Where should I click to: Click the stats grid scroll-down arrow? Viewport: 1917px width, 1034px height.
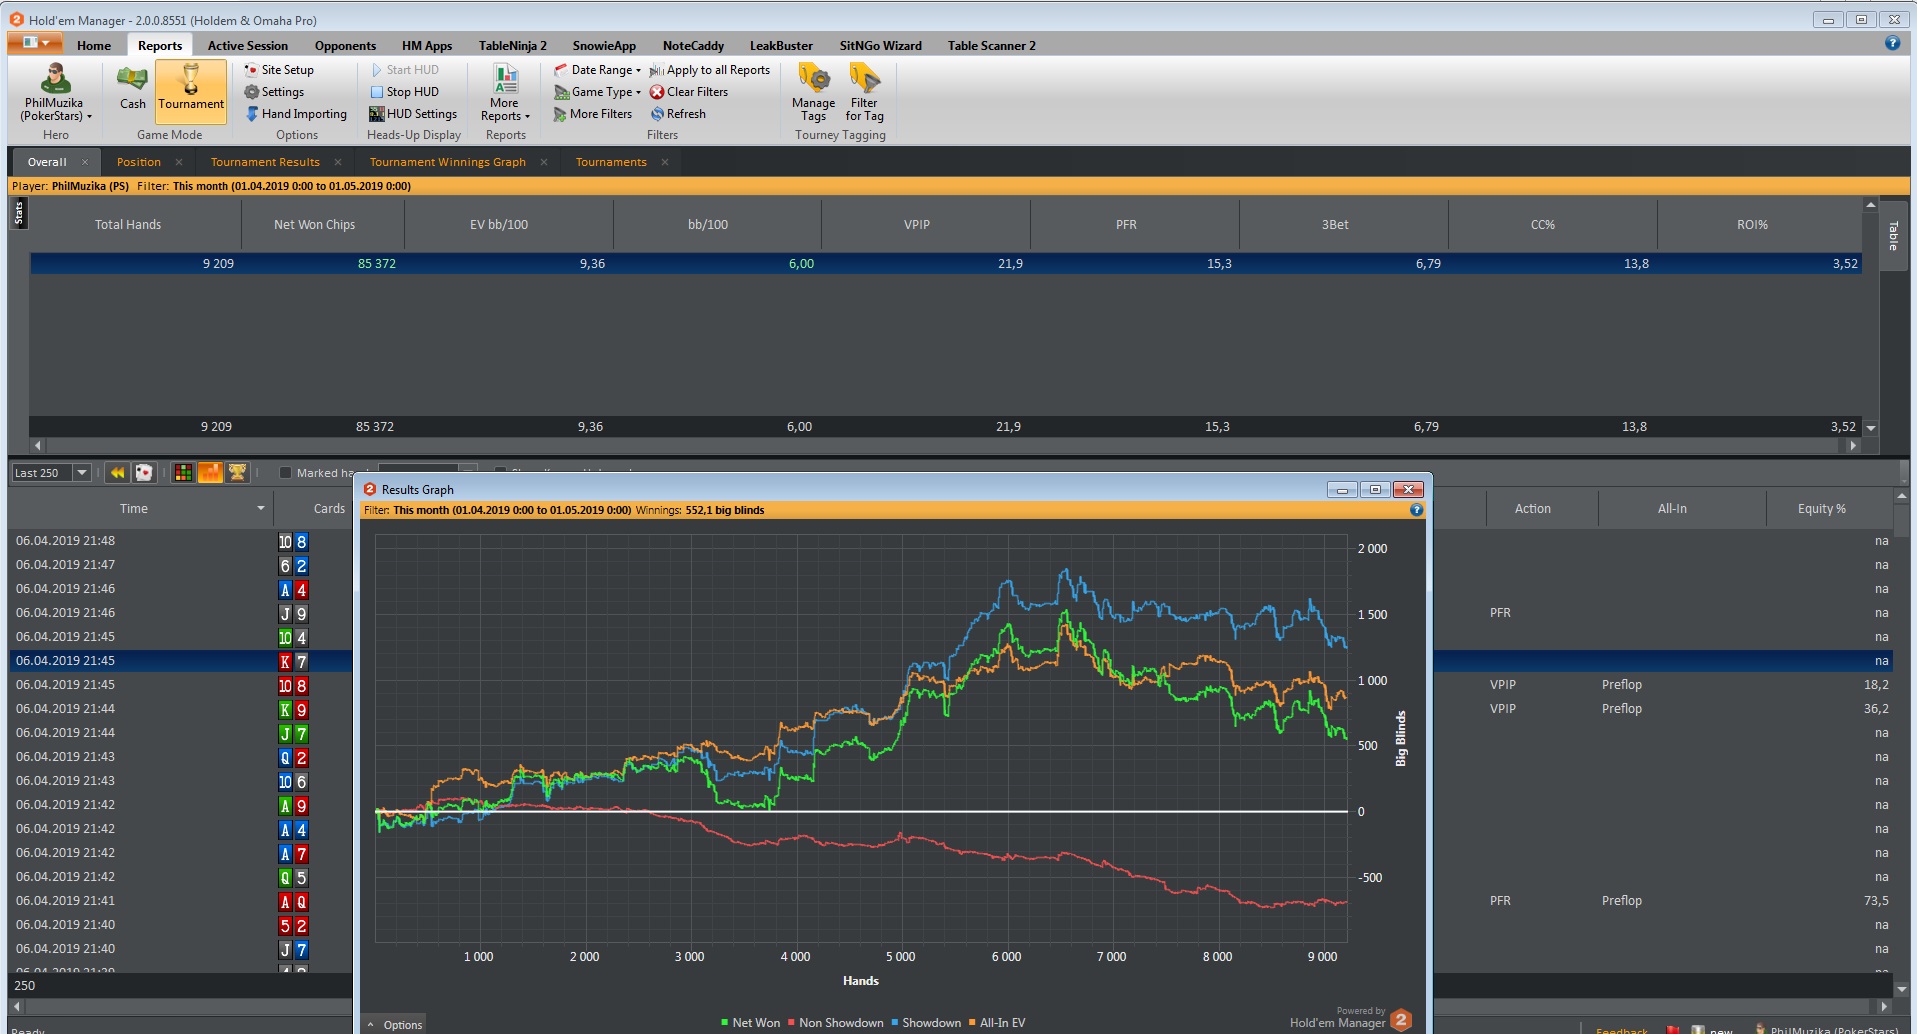coord(1870,428)
